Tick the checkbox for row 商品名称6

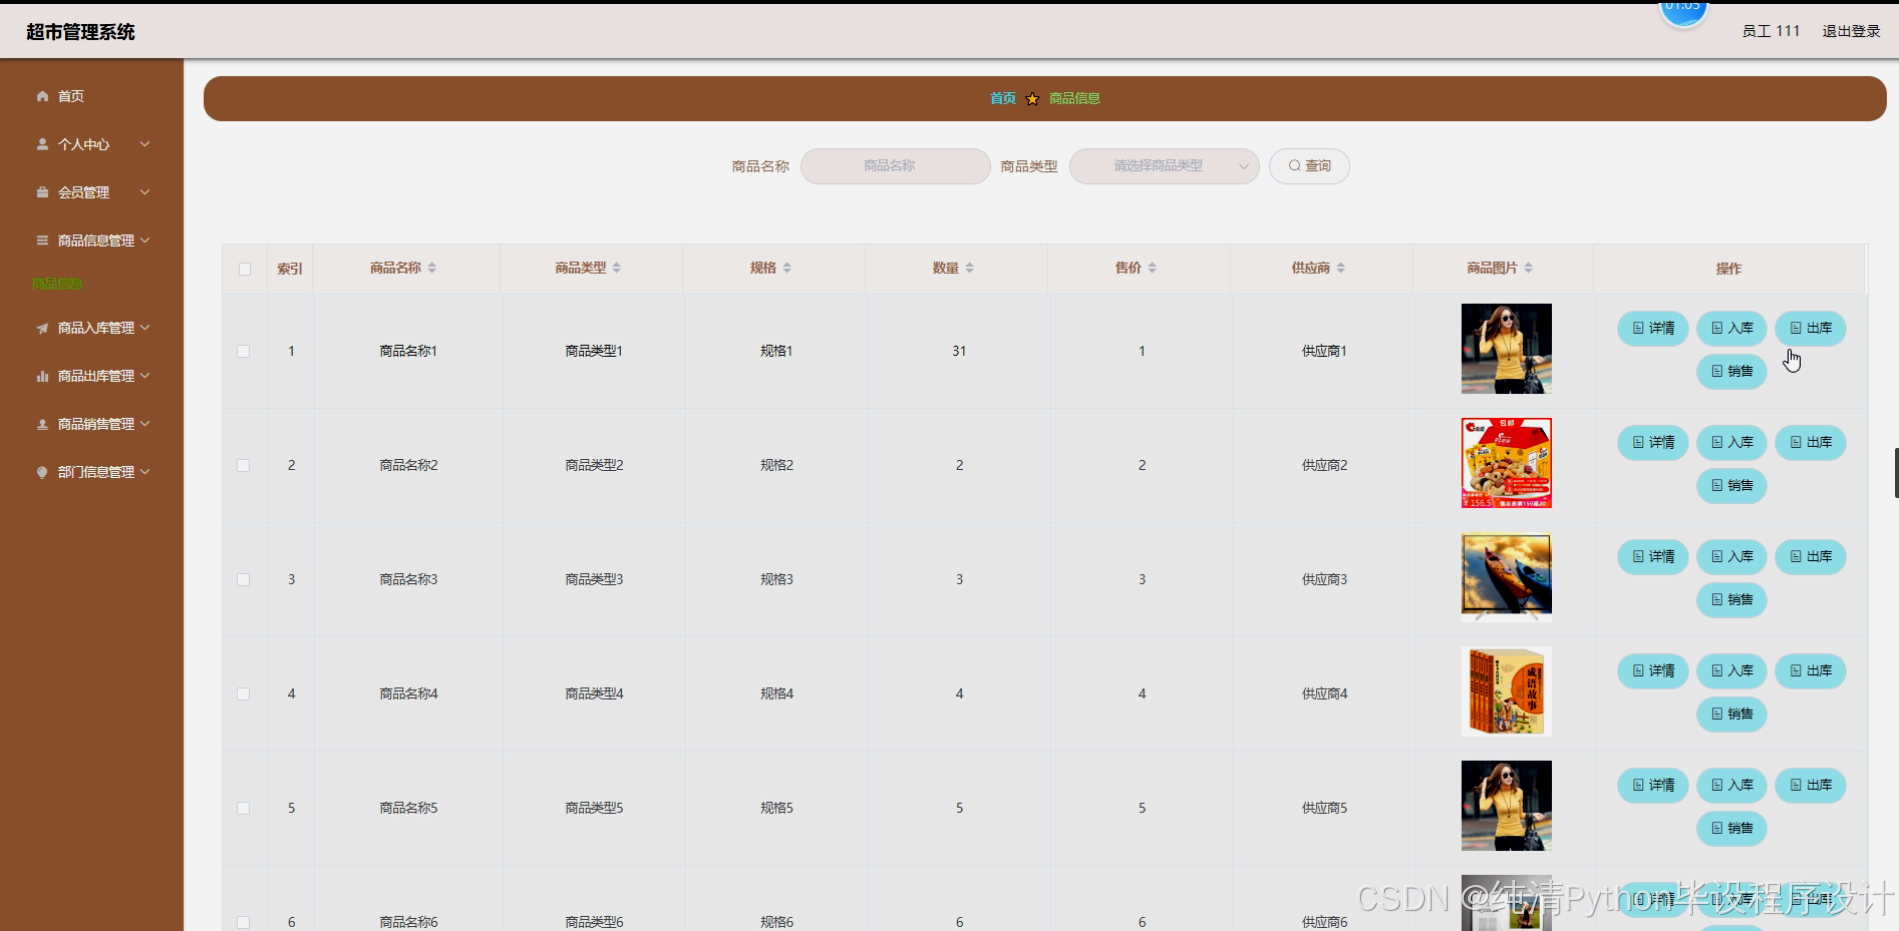pyautogui.click(x=243, y=922)
